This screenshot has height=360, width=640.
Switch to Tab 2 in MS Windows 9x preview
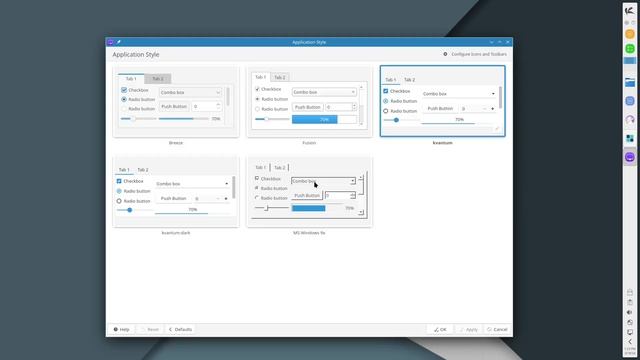point(280,167)
